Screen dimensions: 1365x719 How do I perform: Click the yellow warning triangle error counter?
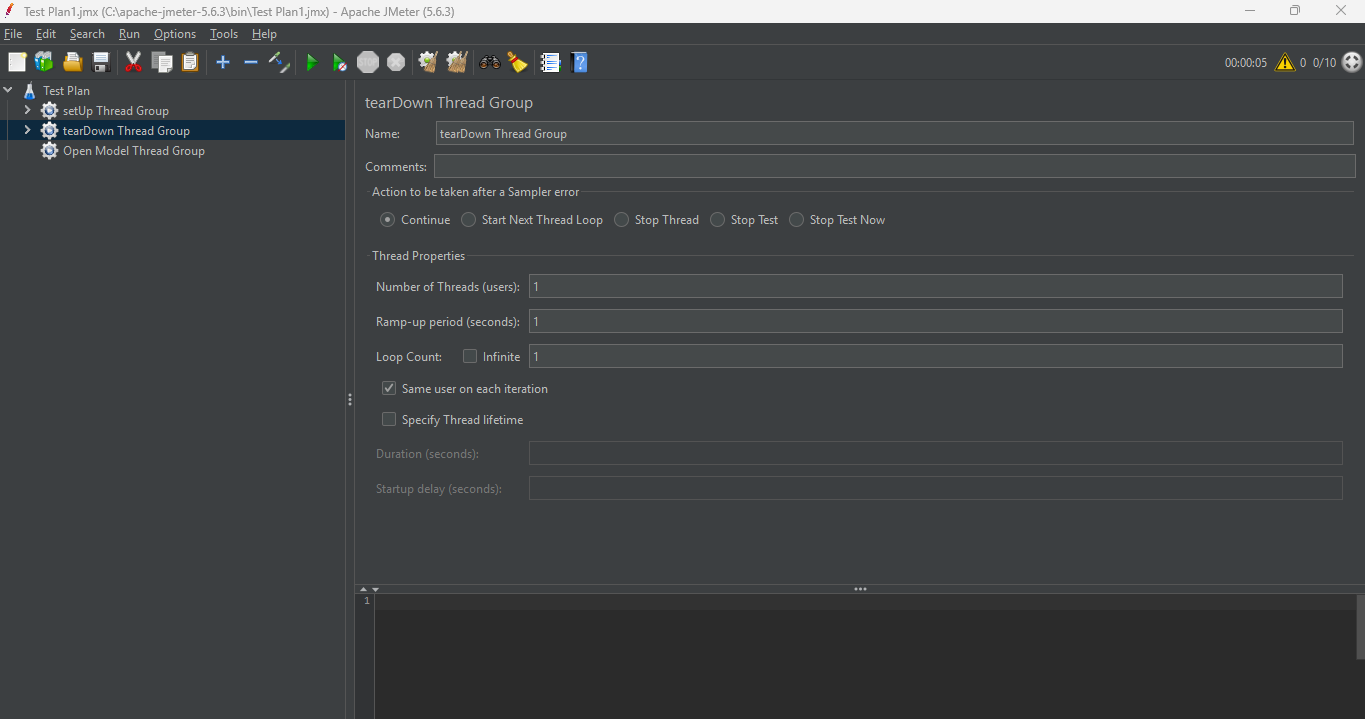[x=1285, y=62]
